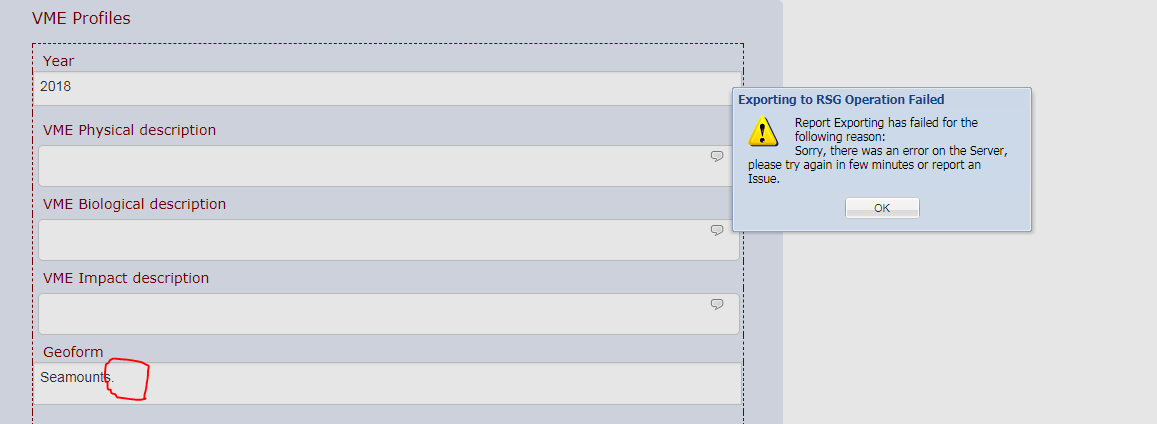The width and height of the screenshot is (1157, 424).
Task: Click the VME Profiles section heading
Action: (81, 18)
